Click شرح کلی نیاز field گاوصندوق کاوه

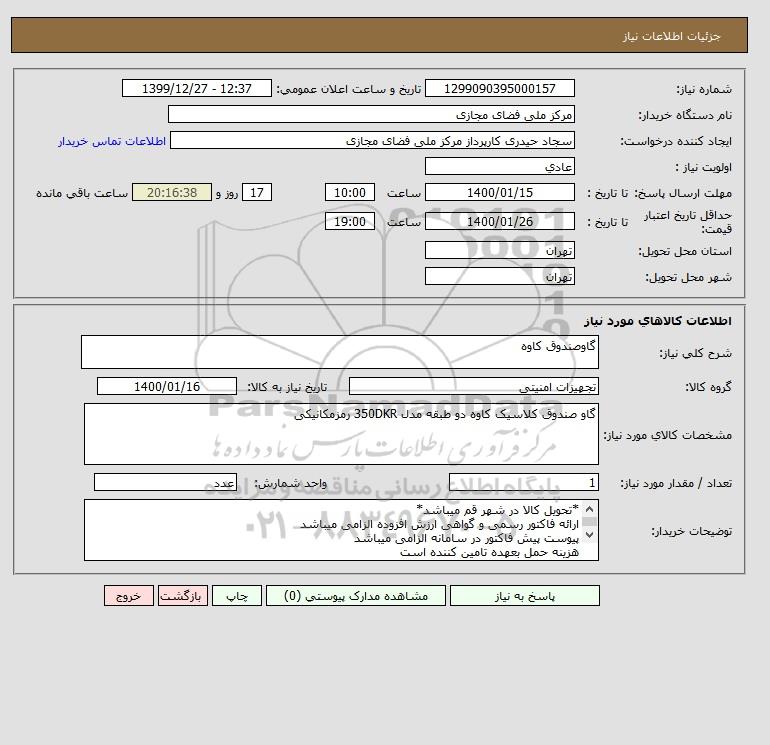[x=340, y=352]
